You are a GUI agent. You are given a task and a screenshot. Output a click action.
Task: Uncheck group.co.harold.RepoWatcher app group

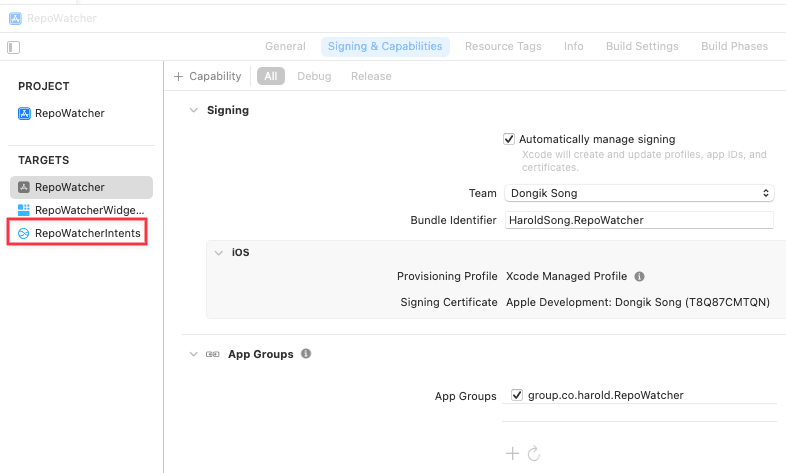pos(517,395)
